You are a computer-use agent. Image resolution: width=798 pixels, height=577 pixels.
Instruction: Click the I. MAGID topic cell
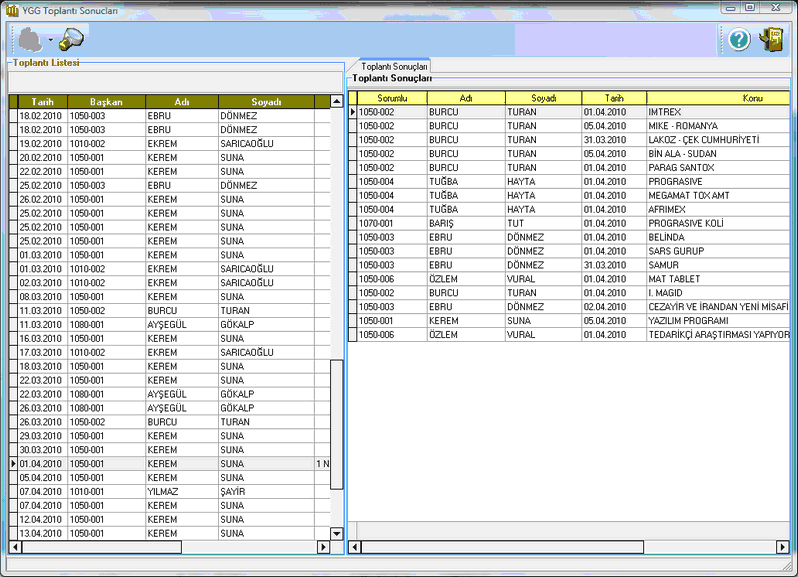718,293
